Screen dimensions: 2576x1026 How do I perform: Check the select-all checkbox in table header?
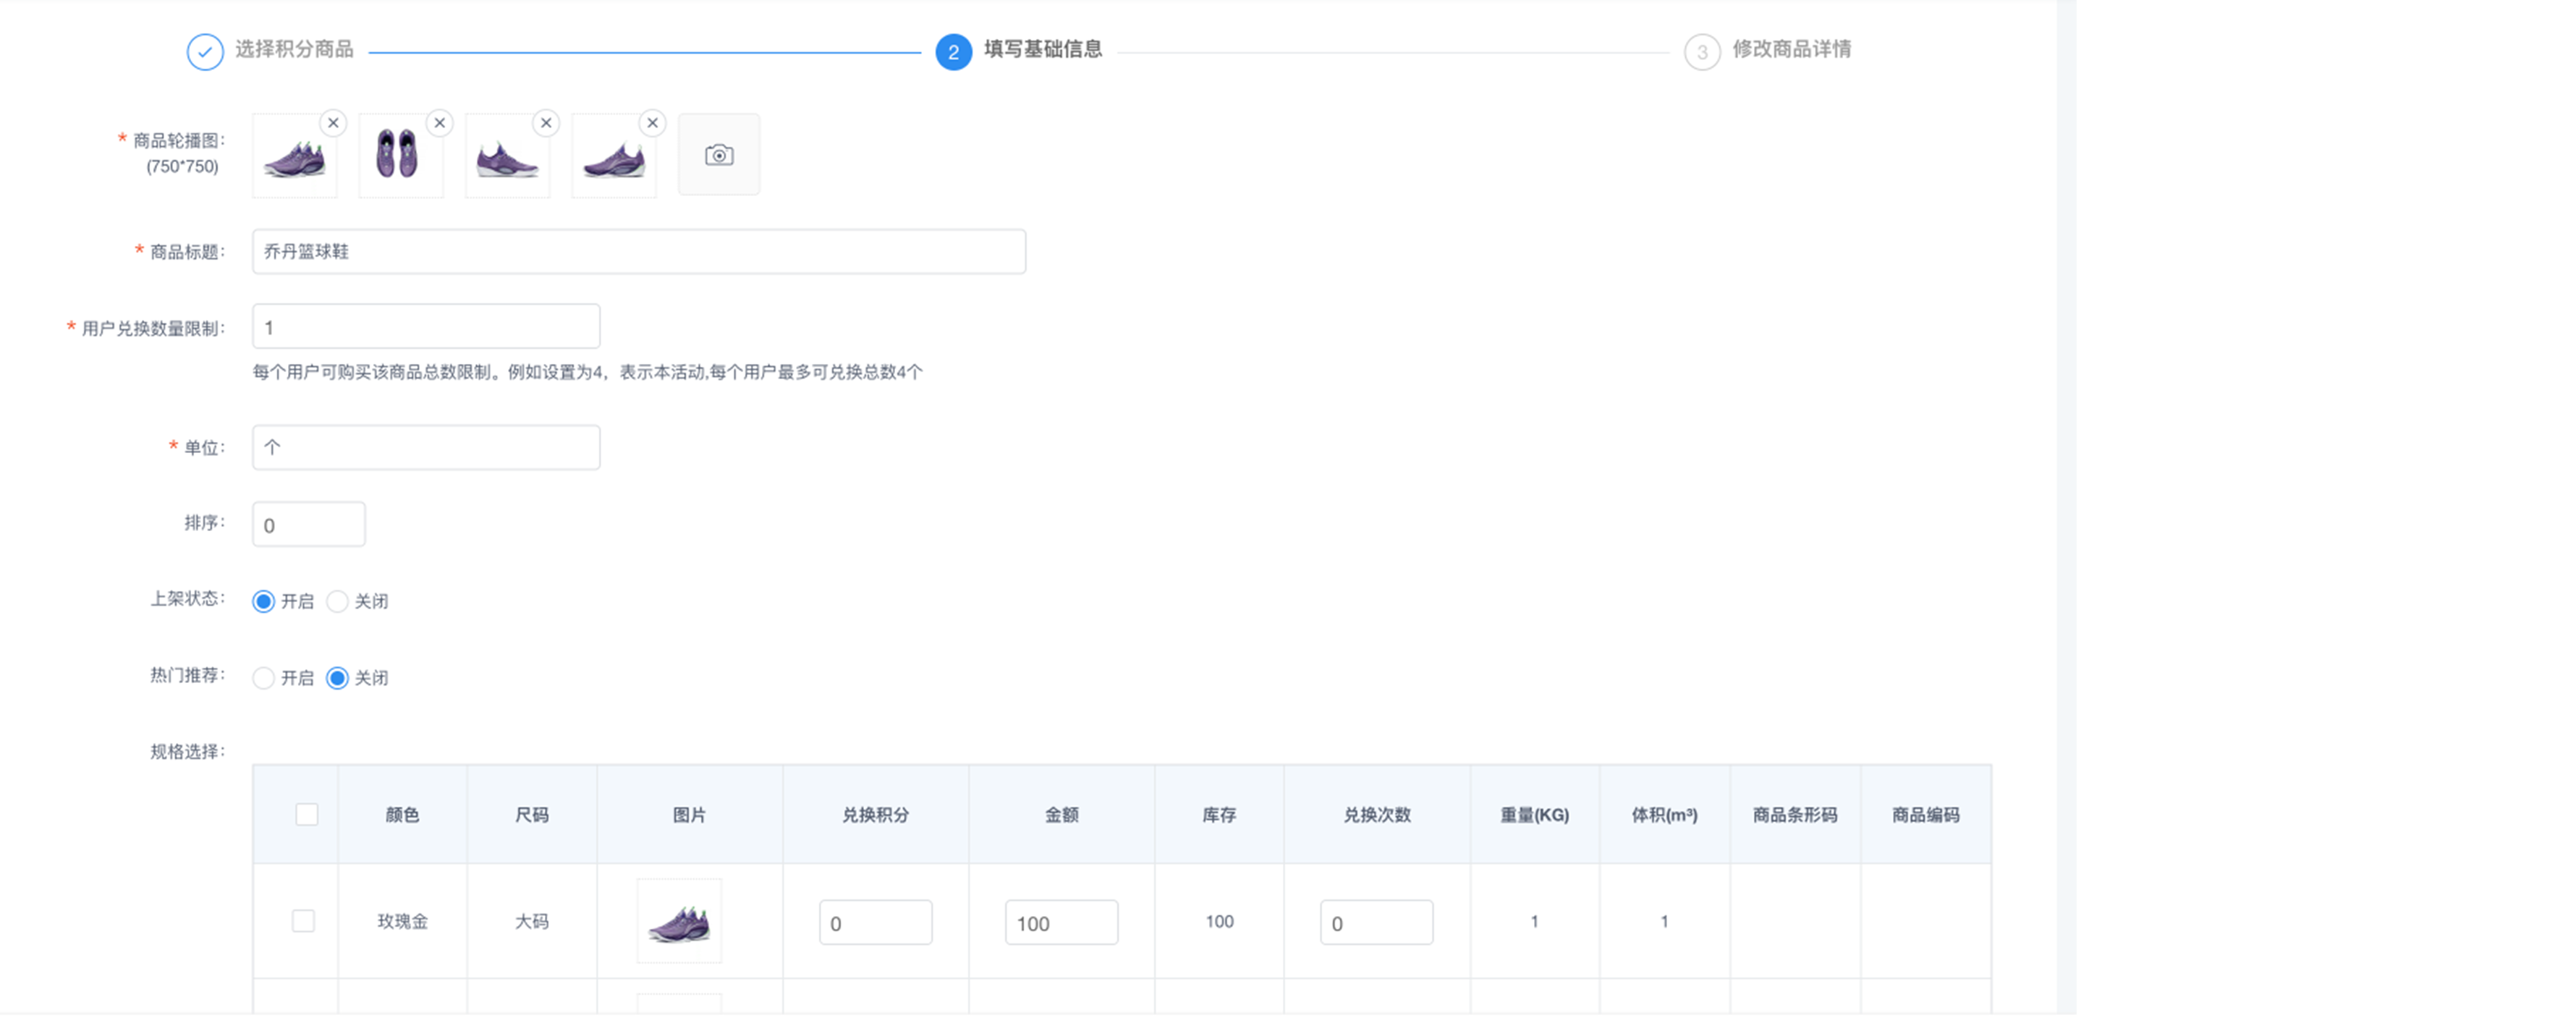pyautogui.click(x=307, y=815)
